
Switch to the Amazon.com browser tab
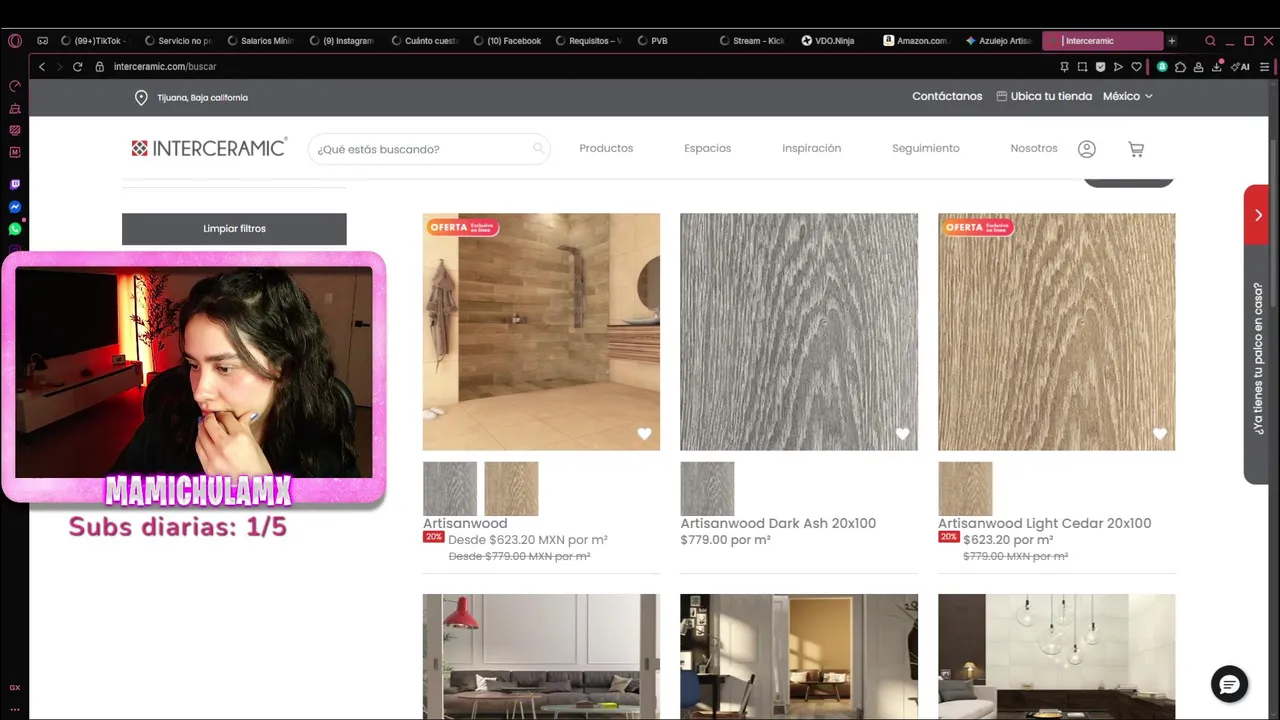(915, 41)
